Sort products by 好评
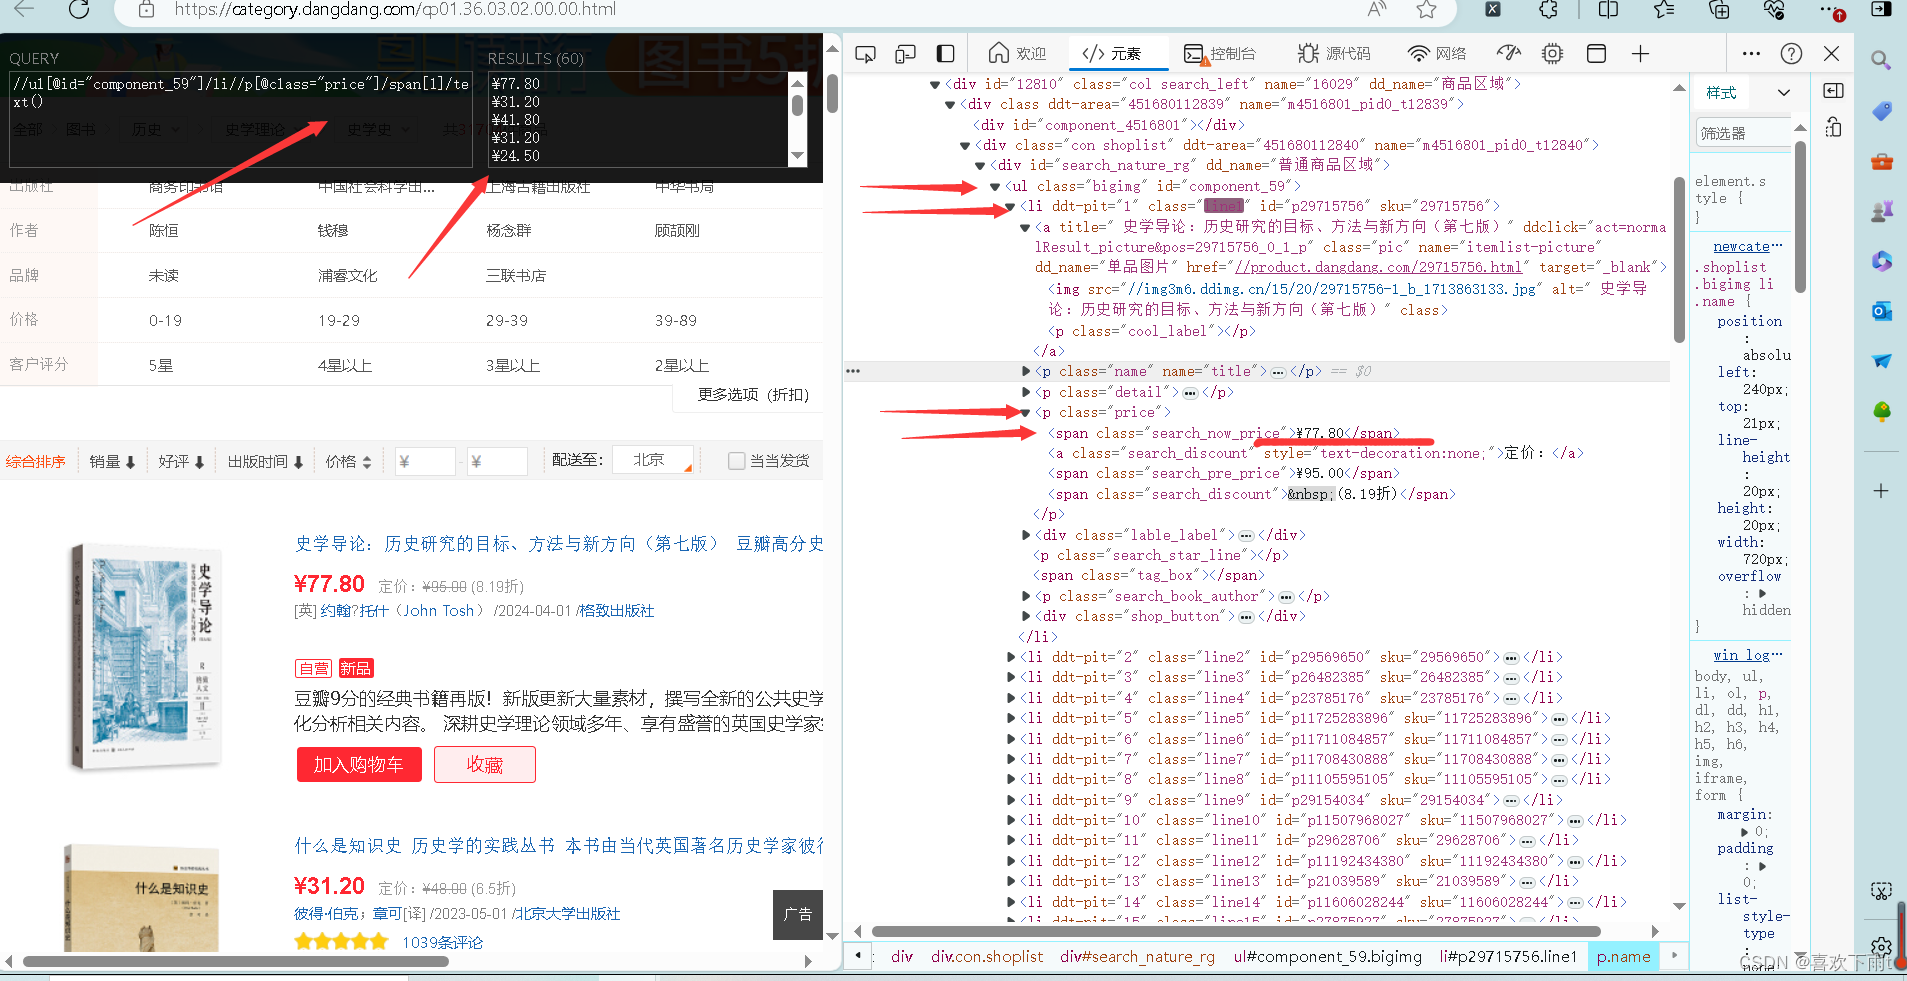 click(x=181, y=461)
